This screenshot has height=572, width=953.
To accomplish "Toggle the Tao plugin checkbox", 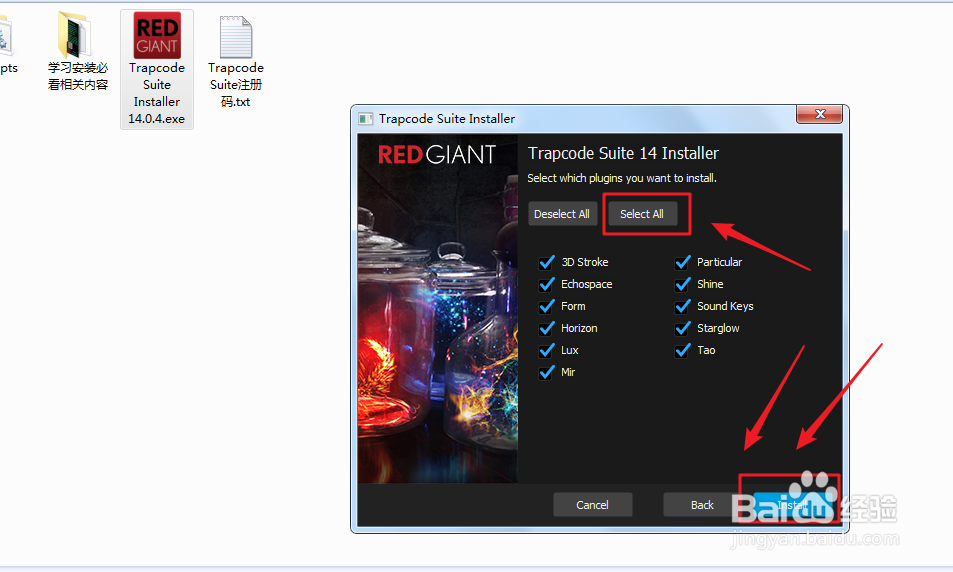I will coord(683,350).
